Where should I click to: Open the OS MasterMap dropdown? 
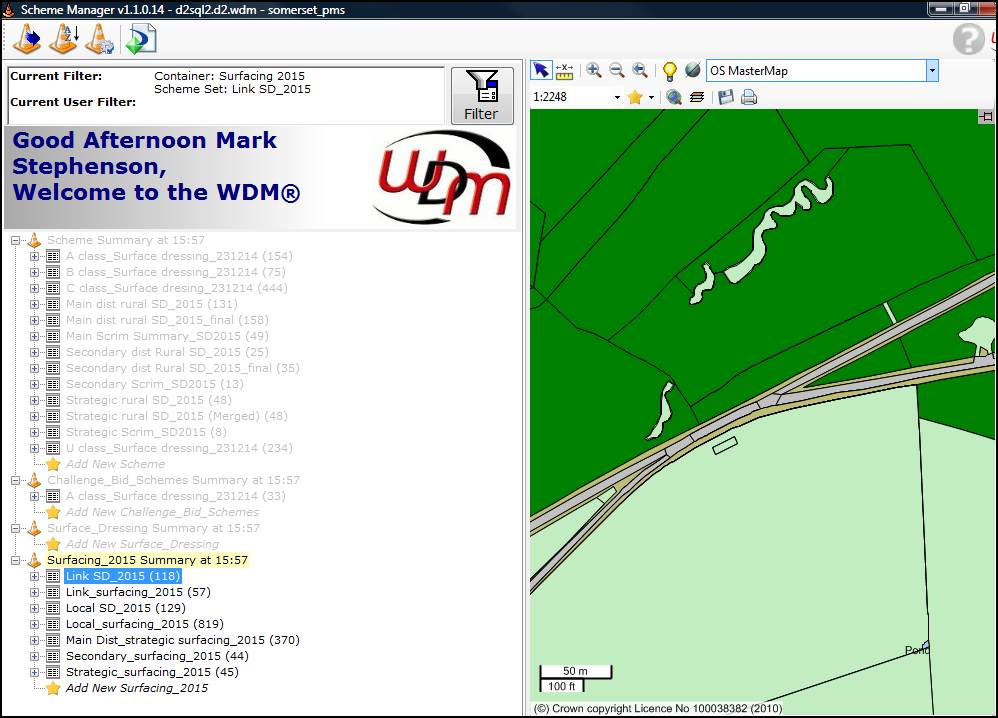pyautogui.click(x=932, y=71)
